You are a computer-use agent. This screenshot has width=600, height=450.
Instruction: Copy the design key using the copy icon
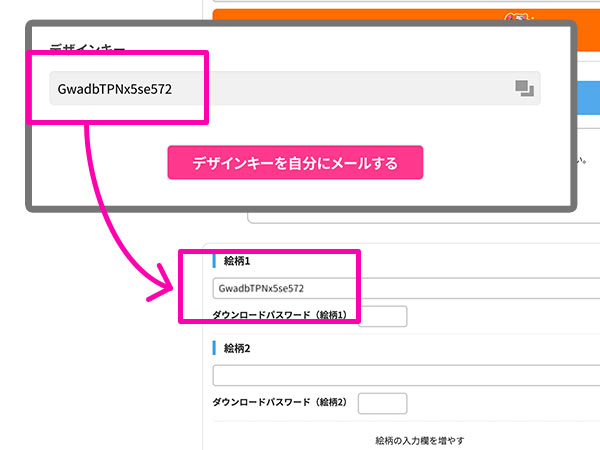coord(524,88)
